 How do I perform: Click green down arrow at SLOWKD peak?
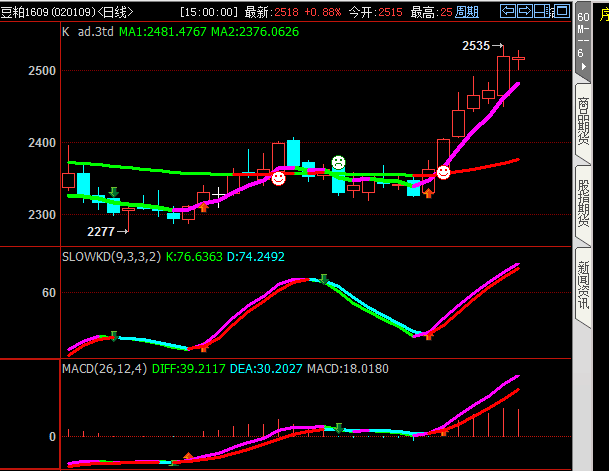point(324,279)
